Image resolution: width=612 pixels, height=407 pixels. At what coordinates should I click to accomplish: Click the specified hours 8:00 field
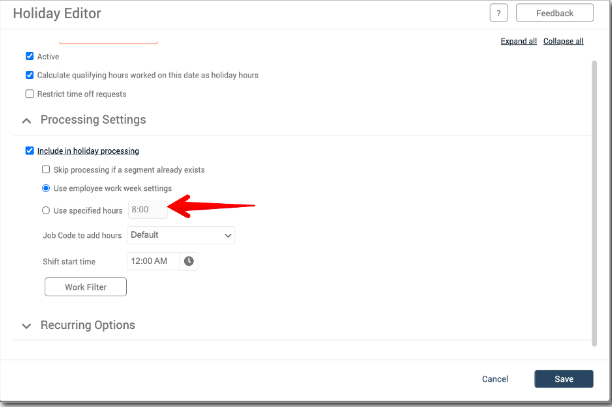[x=148, y=210]
